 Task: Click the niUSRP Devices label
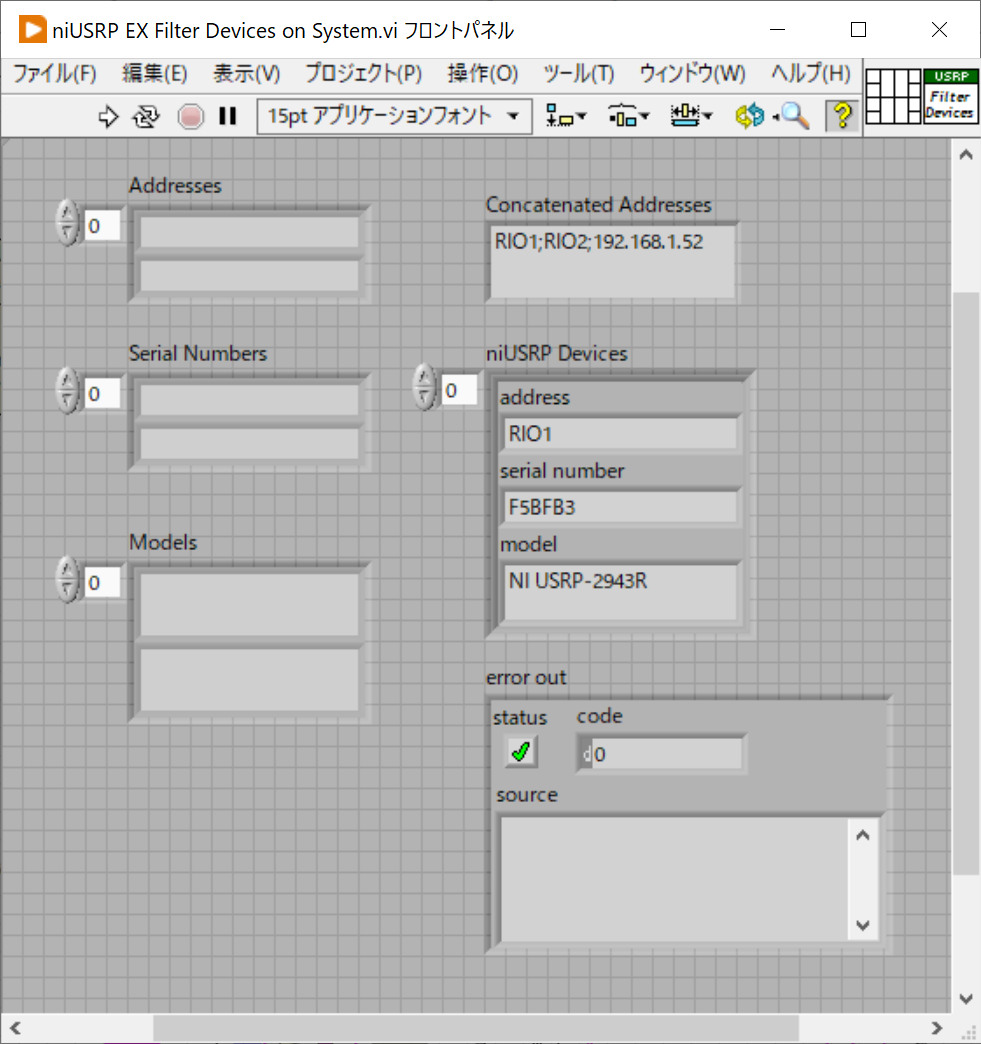click(x=557, y=353)
